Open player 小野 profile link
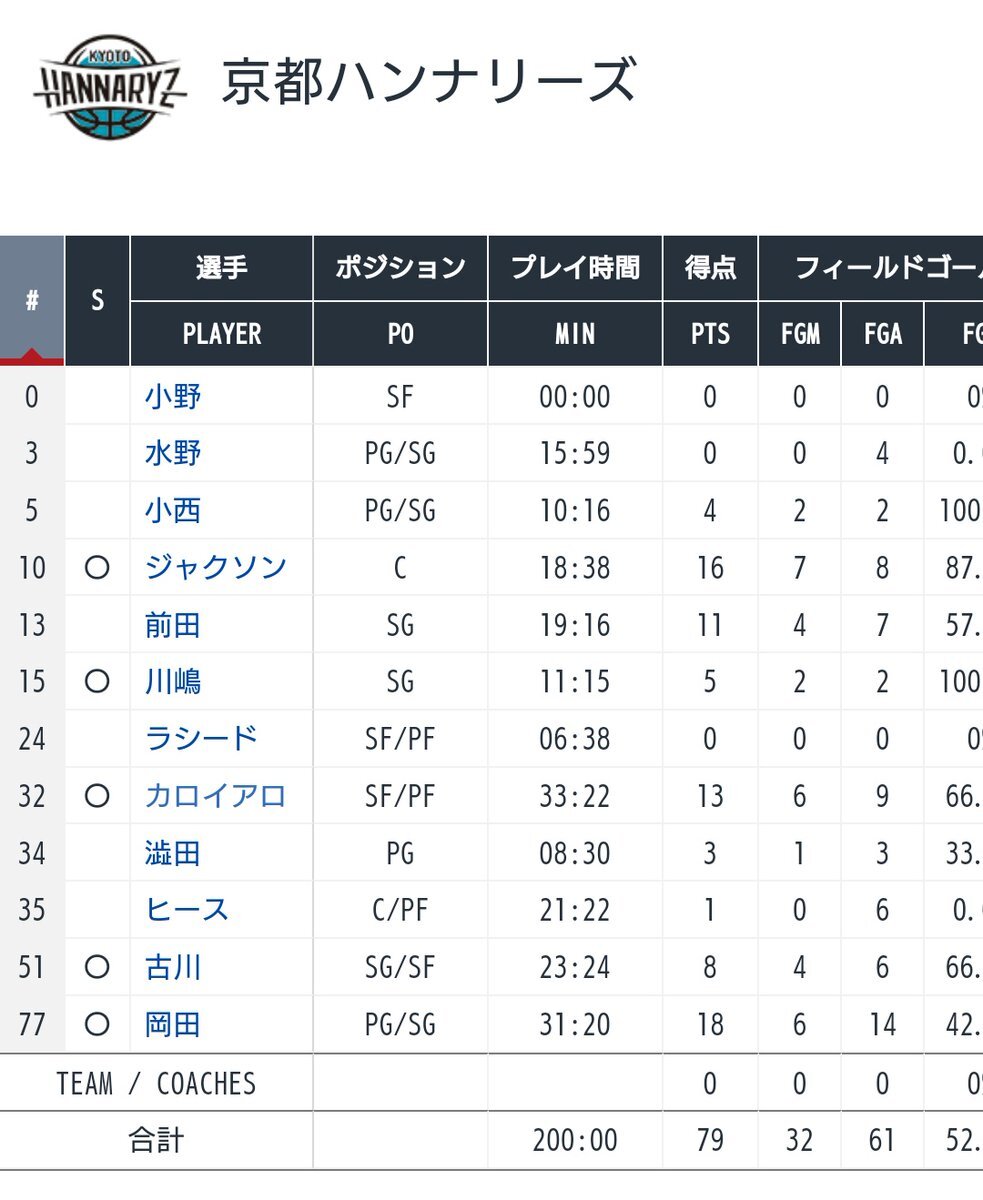The height and width of the screenshot is (1200, 983). click(x=173, y=397)
